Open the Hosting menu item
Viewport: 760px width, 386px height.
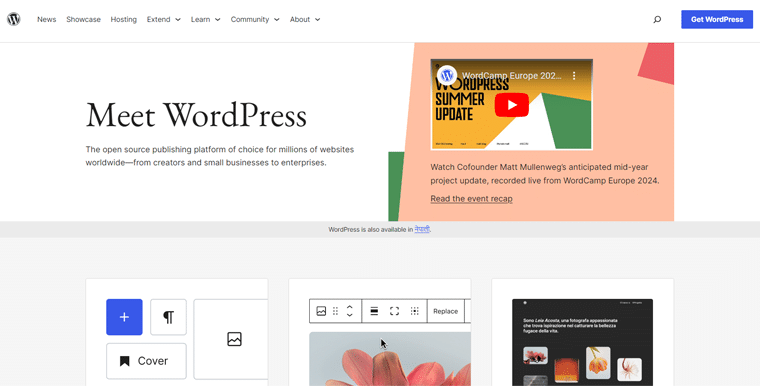124,19
